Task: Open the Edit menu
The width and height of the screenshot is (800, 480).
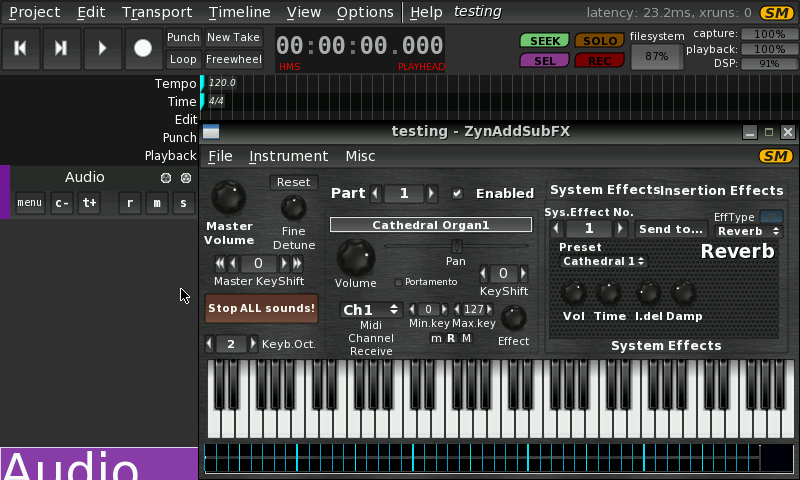Action: pos(91,12)
